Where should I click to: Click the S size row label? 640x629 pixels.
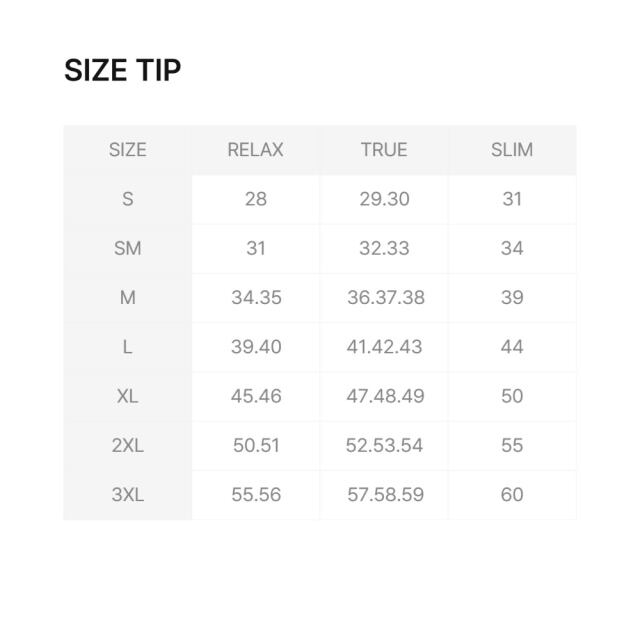pyautogui.click(x=127, y=199)
